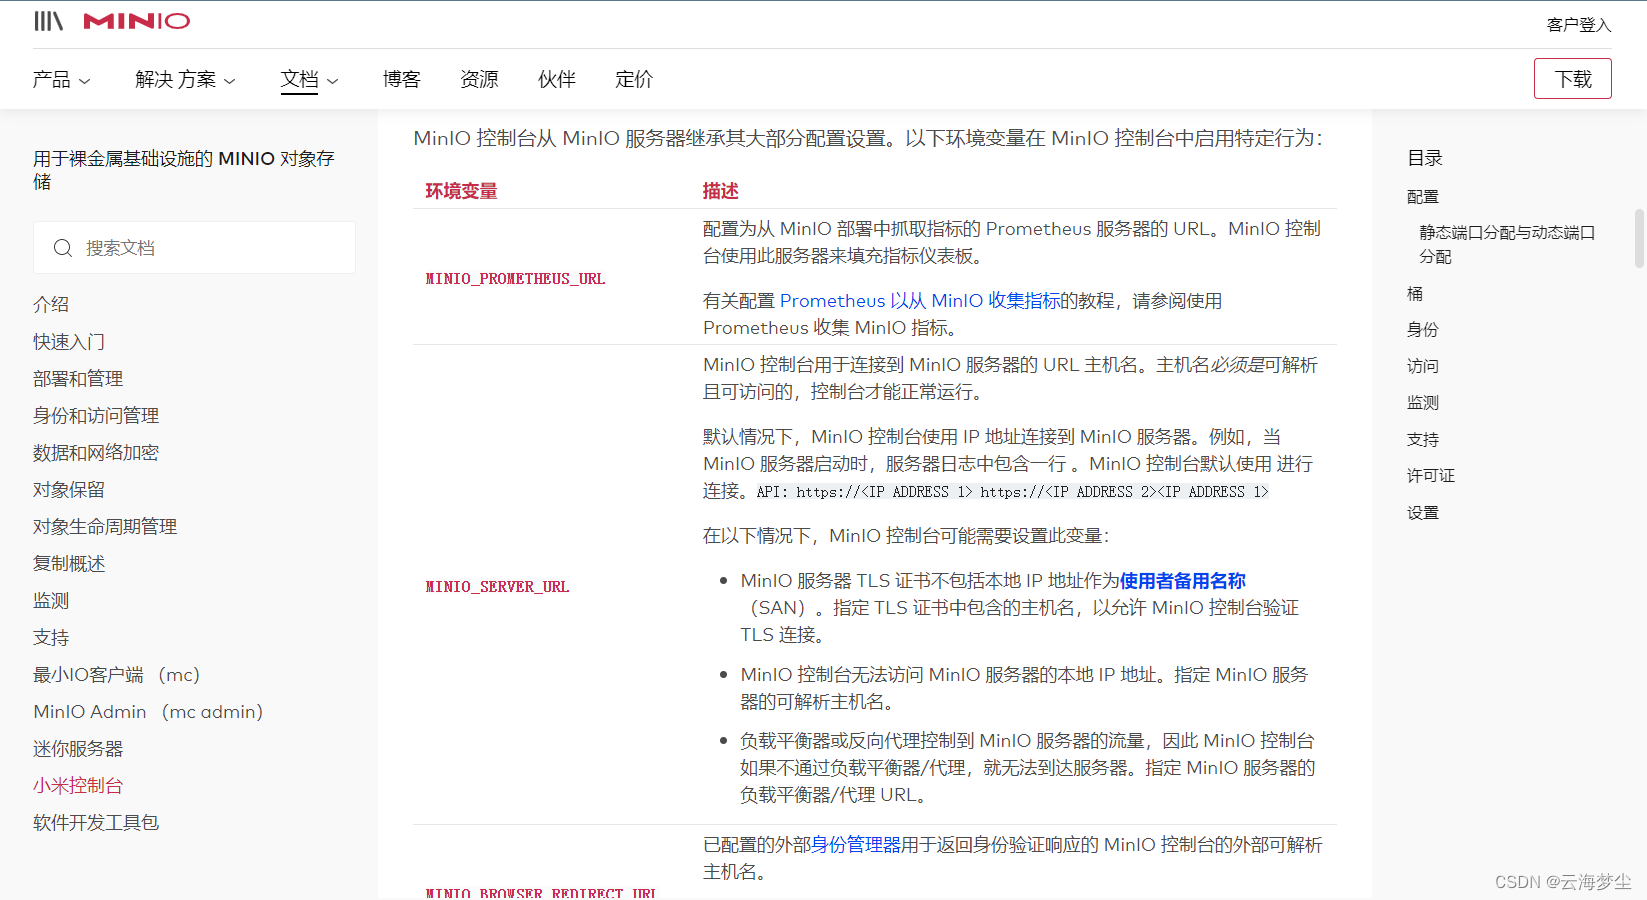The height and width of the screenshot is (900, 1647).
Task: Open 支持 in the left sidebar
Action: [x=51, y=637]
